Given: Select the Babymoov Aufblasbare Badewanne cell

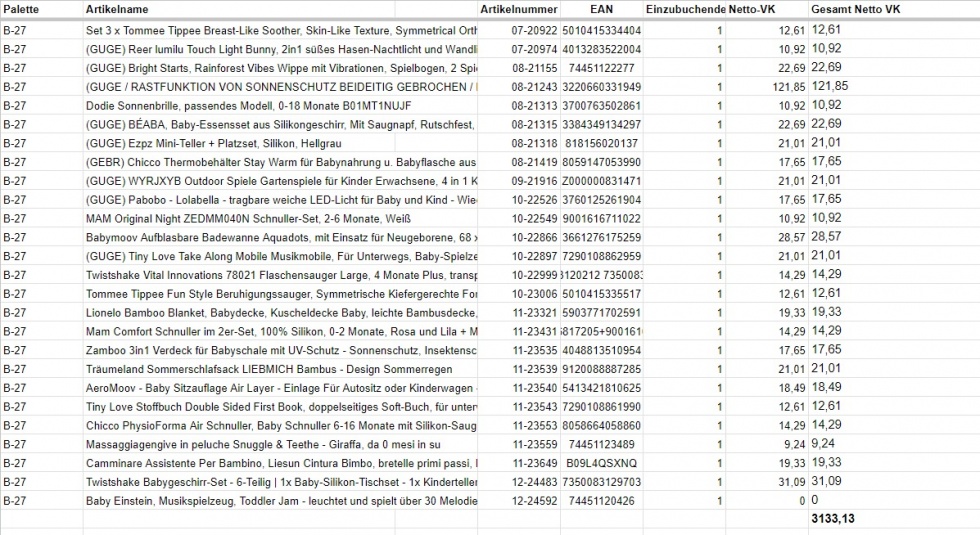Looking at the screenshot, I should tap(281, 238).
